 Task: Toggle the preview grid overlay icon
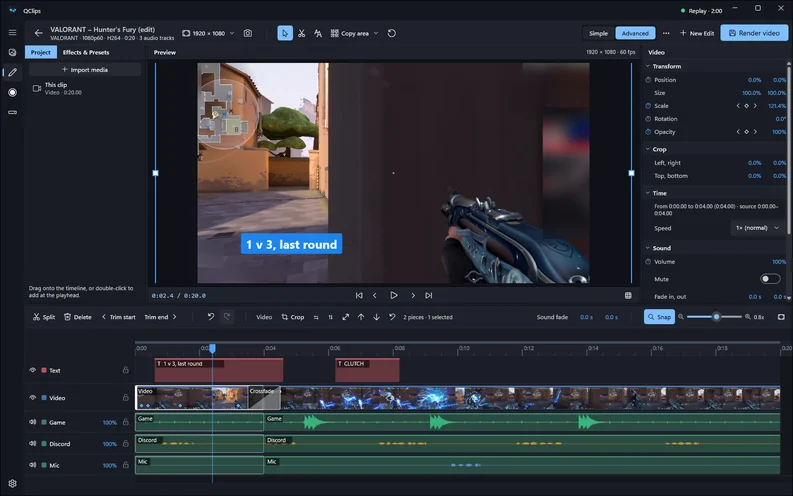pos(628,295)
